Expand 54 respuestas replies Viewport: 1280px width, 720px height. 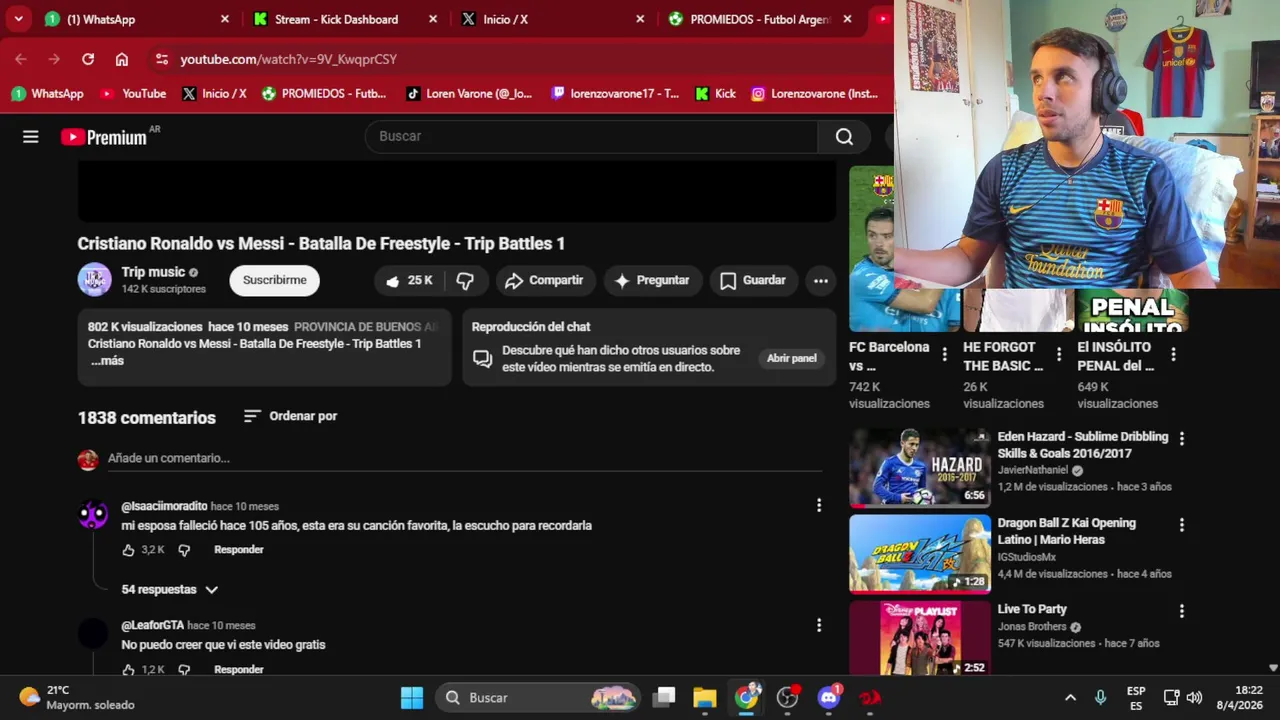[x=170, y=590]
